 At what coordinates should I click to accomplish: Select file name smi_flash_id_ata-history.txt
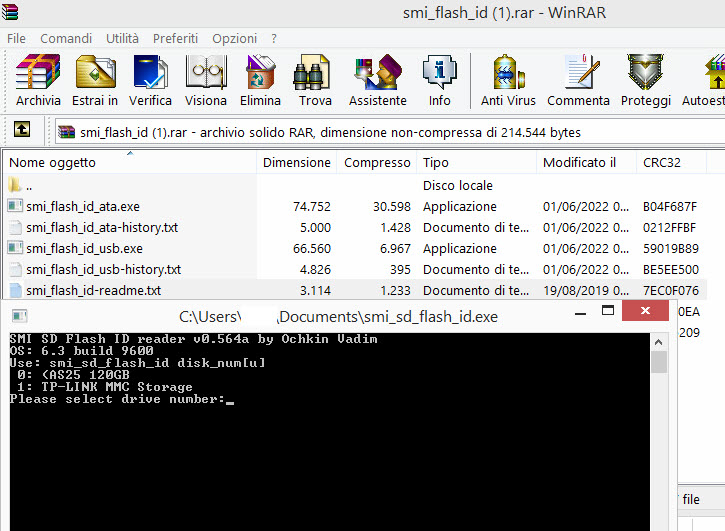[102, 228]
